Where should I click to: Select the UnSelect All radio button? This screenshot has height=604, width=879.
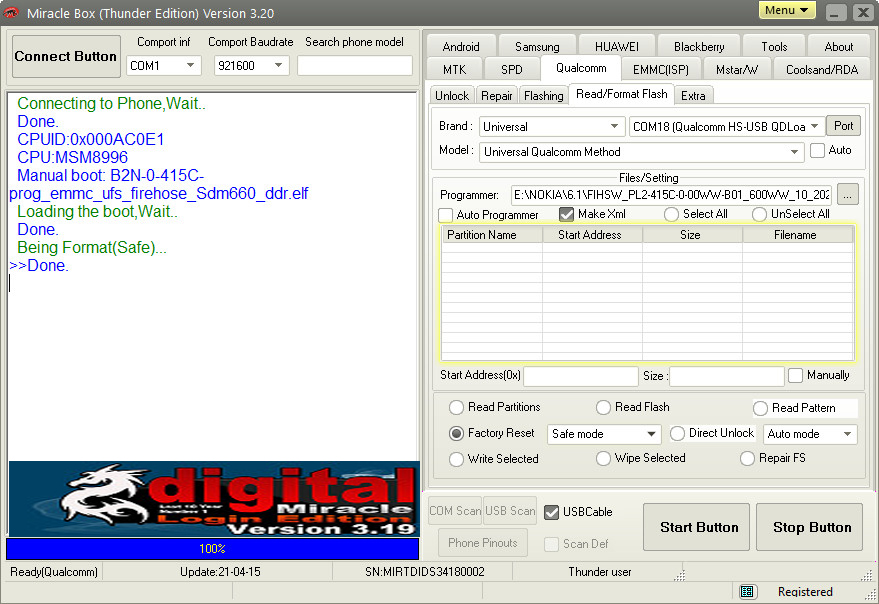pos(759,214)
